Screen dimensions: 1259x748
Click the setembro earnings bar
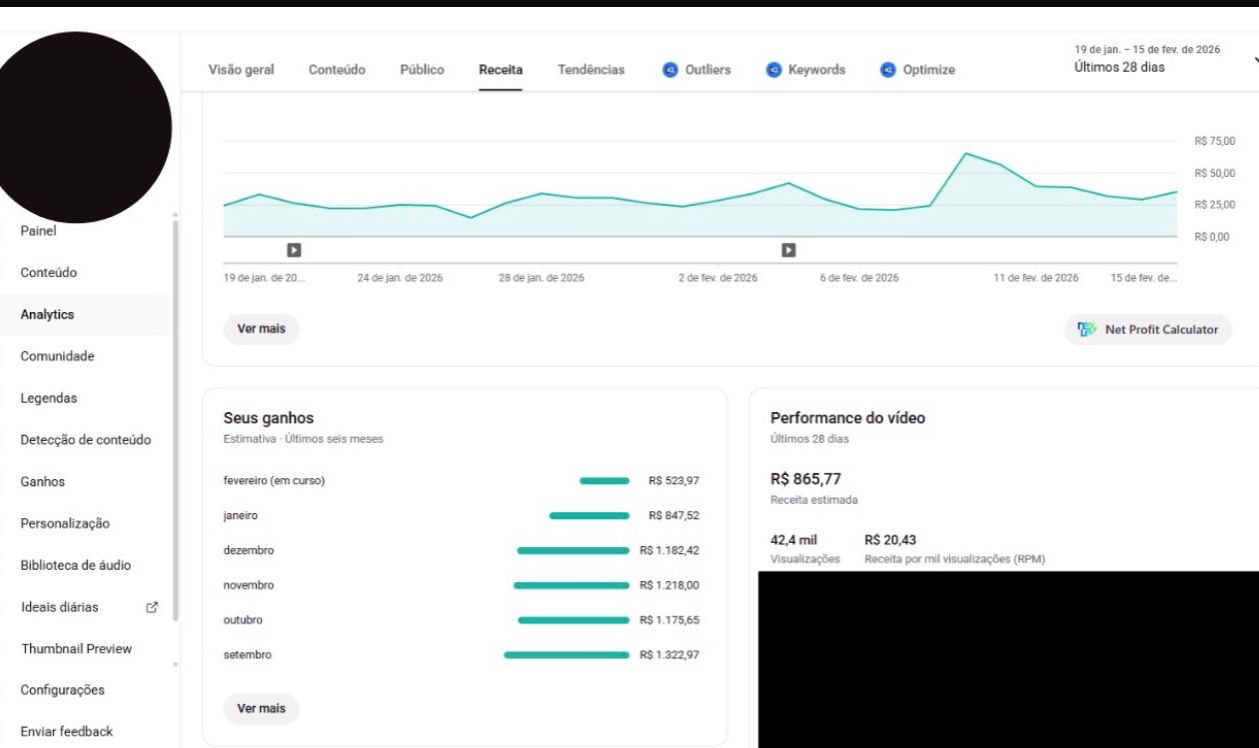click(567, 655)
